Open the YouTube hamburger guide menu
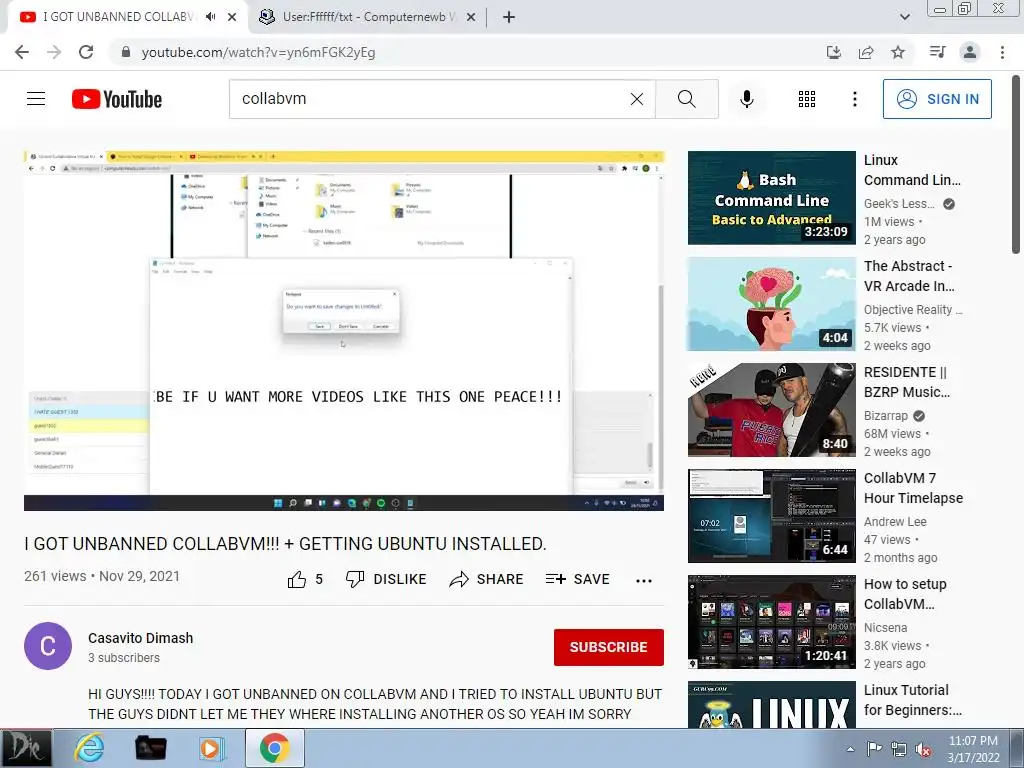 (x=36, y=99)
